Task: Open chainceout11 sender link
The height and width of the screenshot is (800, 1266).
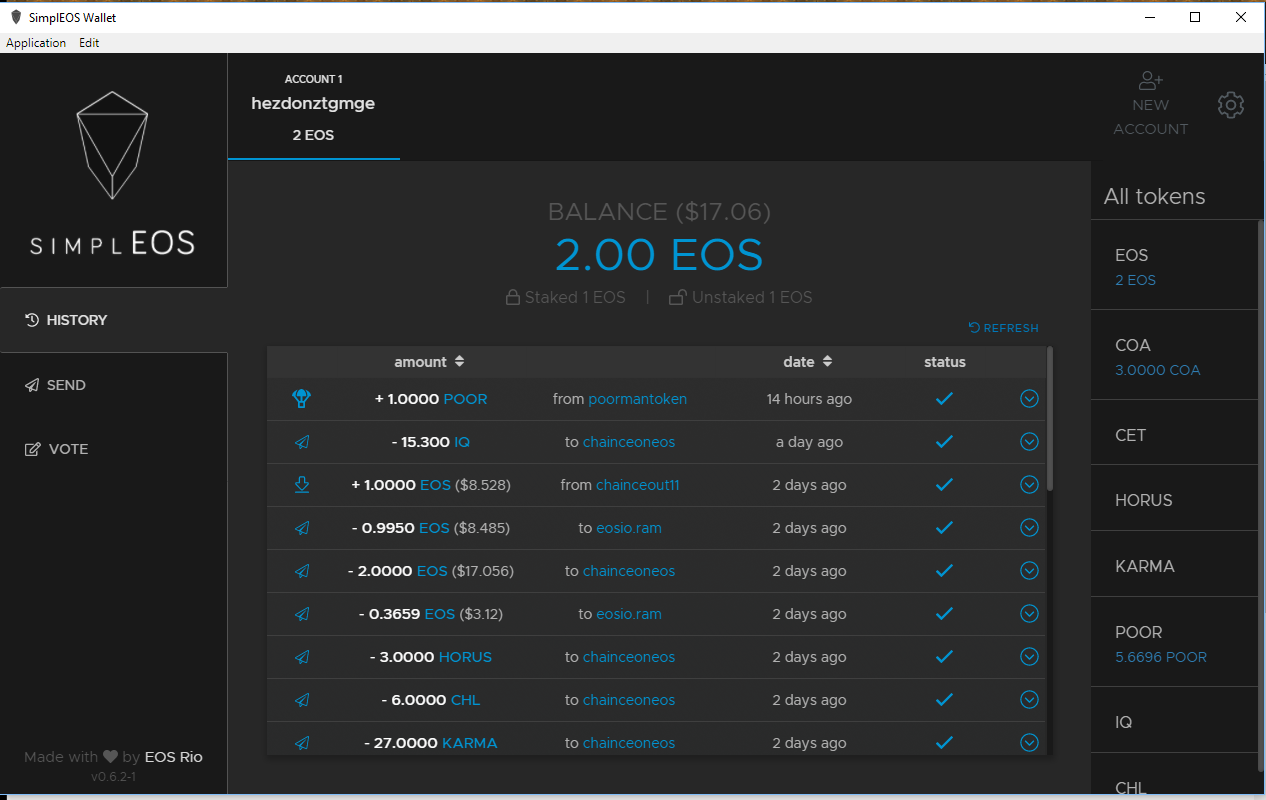Action: point(638,485)
